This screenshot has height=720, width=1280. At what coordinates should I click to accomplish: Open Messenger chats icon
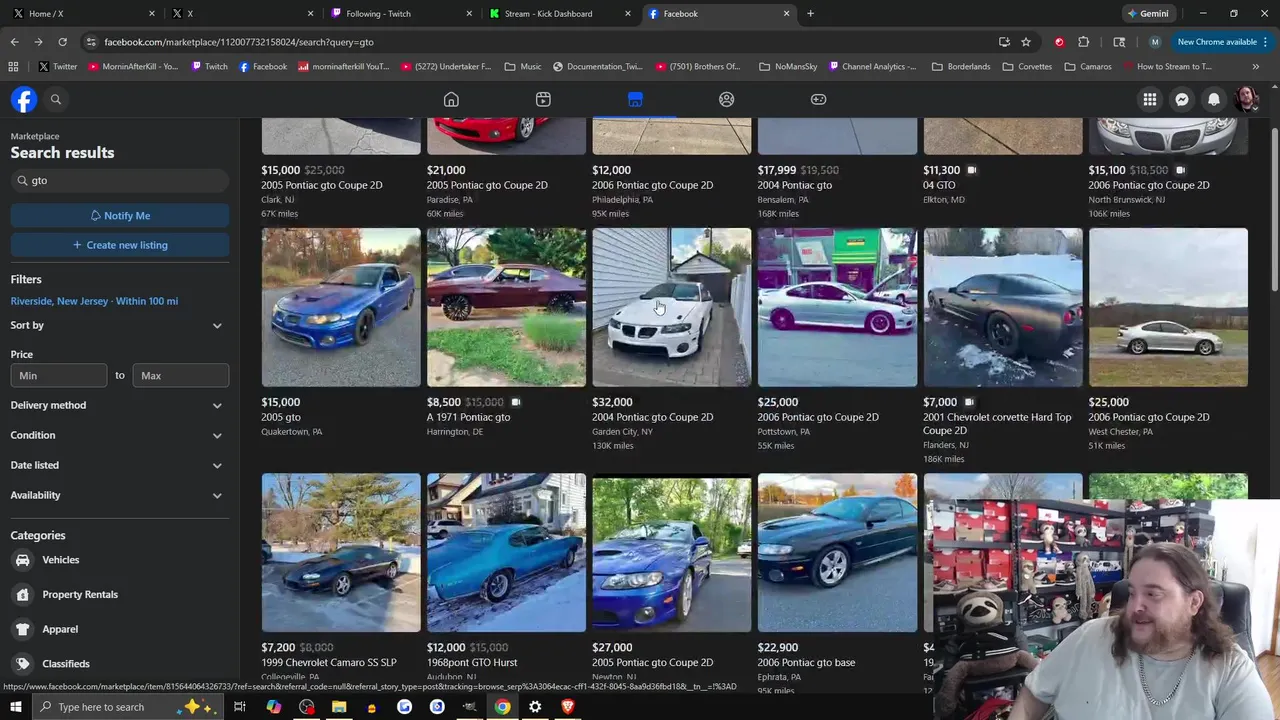click(1182, 99)
